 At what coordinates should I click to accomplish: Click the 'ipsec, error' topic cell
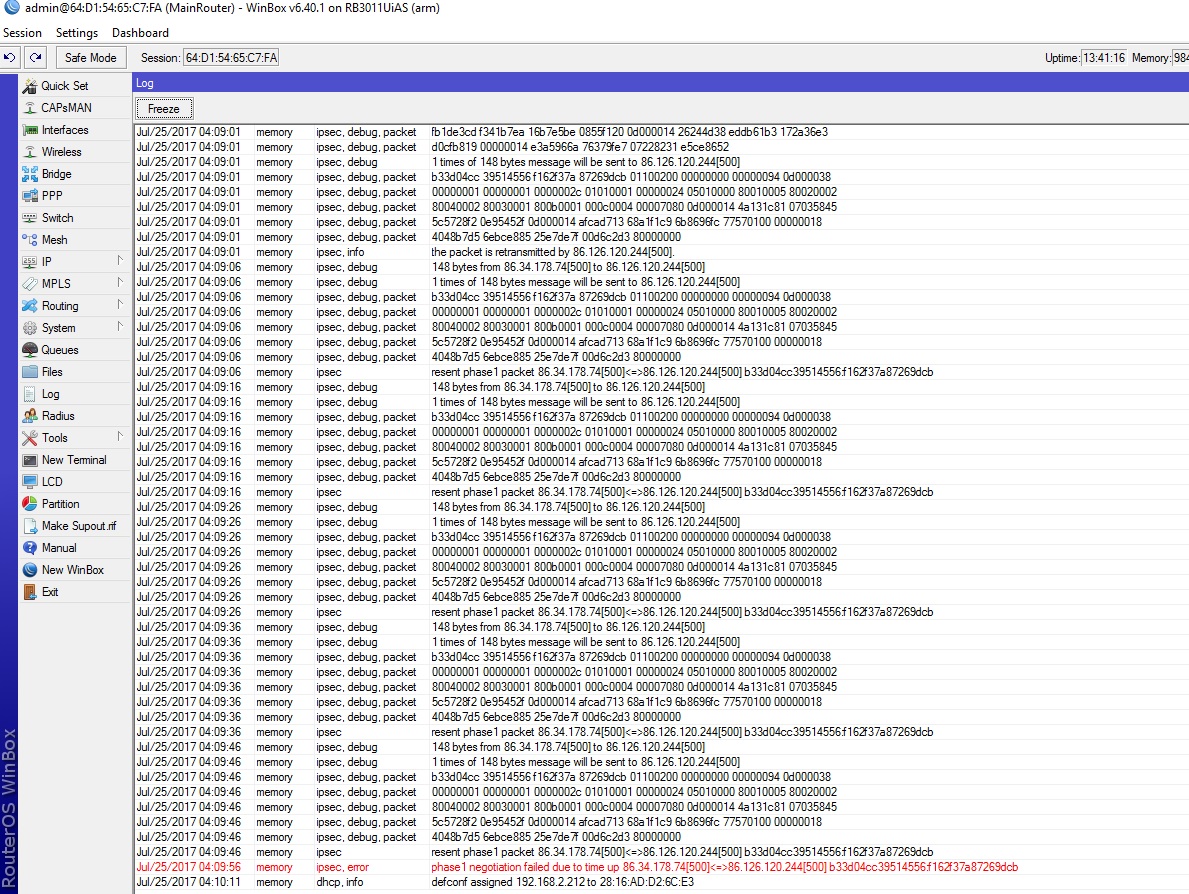[x=343, y=867]
